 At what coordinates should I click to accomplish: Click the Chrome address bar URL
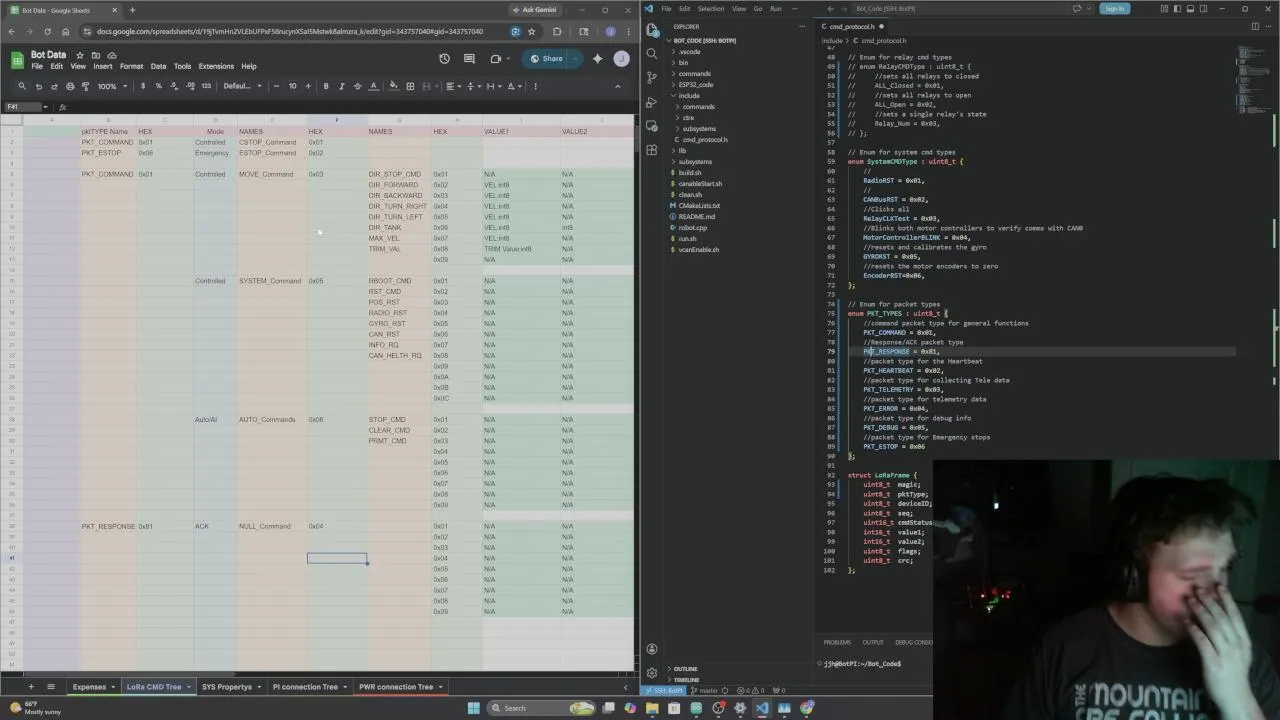(x=290, y=31)
